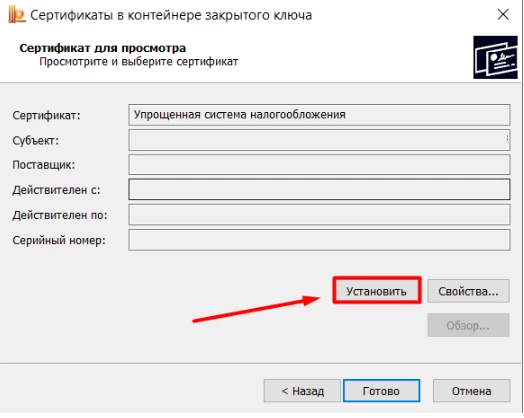This screenshot has height=418, width=524.
Task: Click into the Субъект field
Action: pos(319,140)
